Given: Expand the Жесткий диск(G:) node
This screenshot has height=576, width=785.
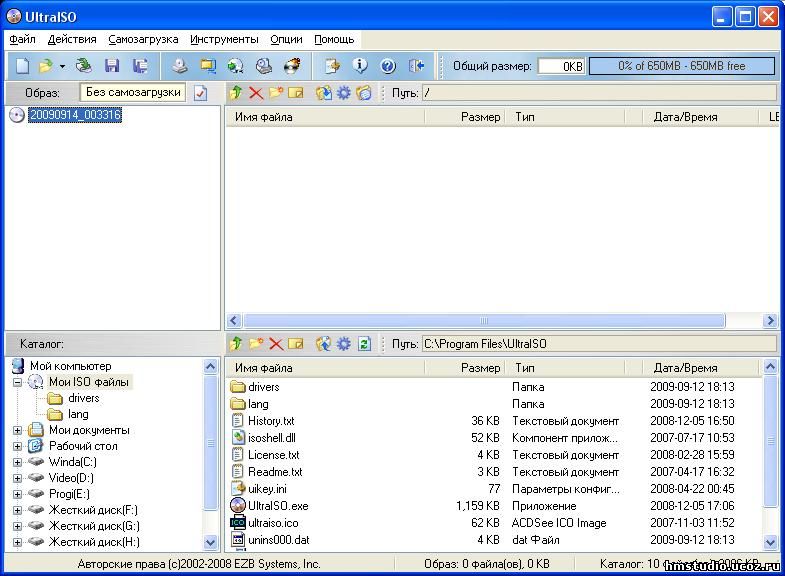Looking at the screenshot, I should pos(18,526).
